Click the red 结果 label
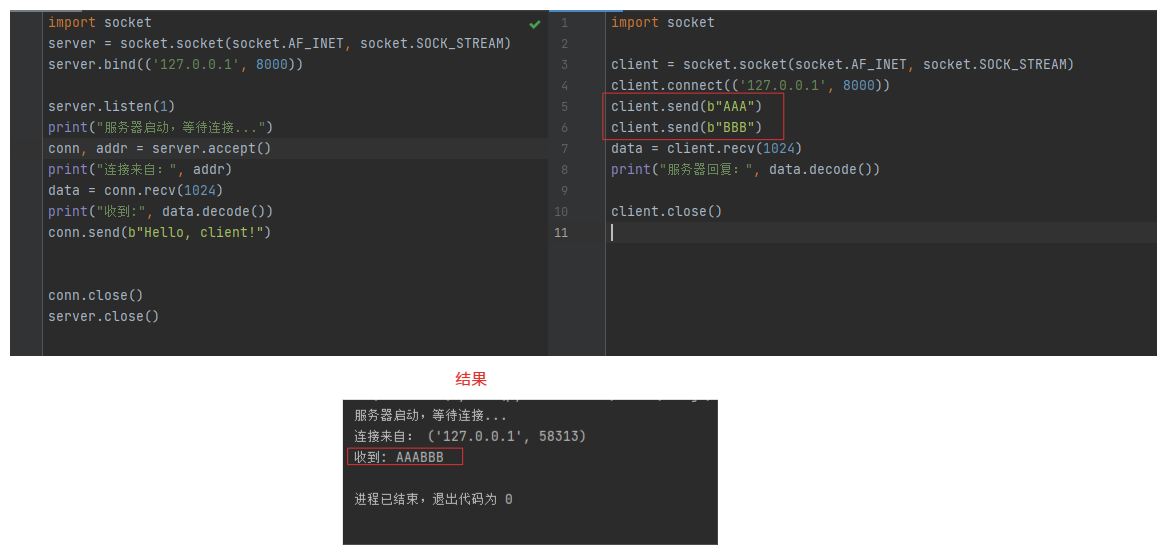Image resolution: width=1167 pixels, height=554 pixels. [x=471, y=380]
